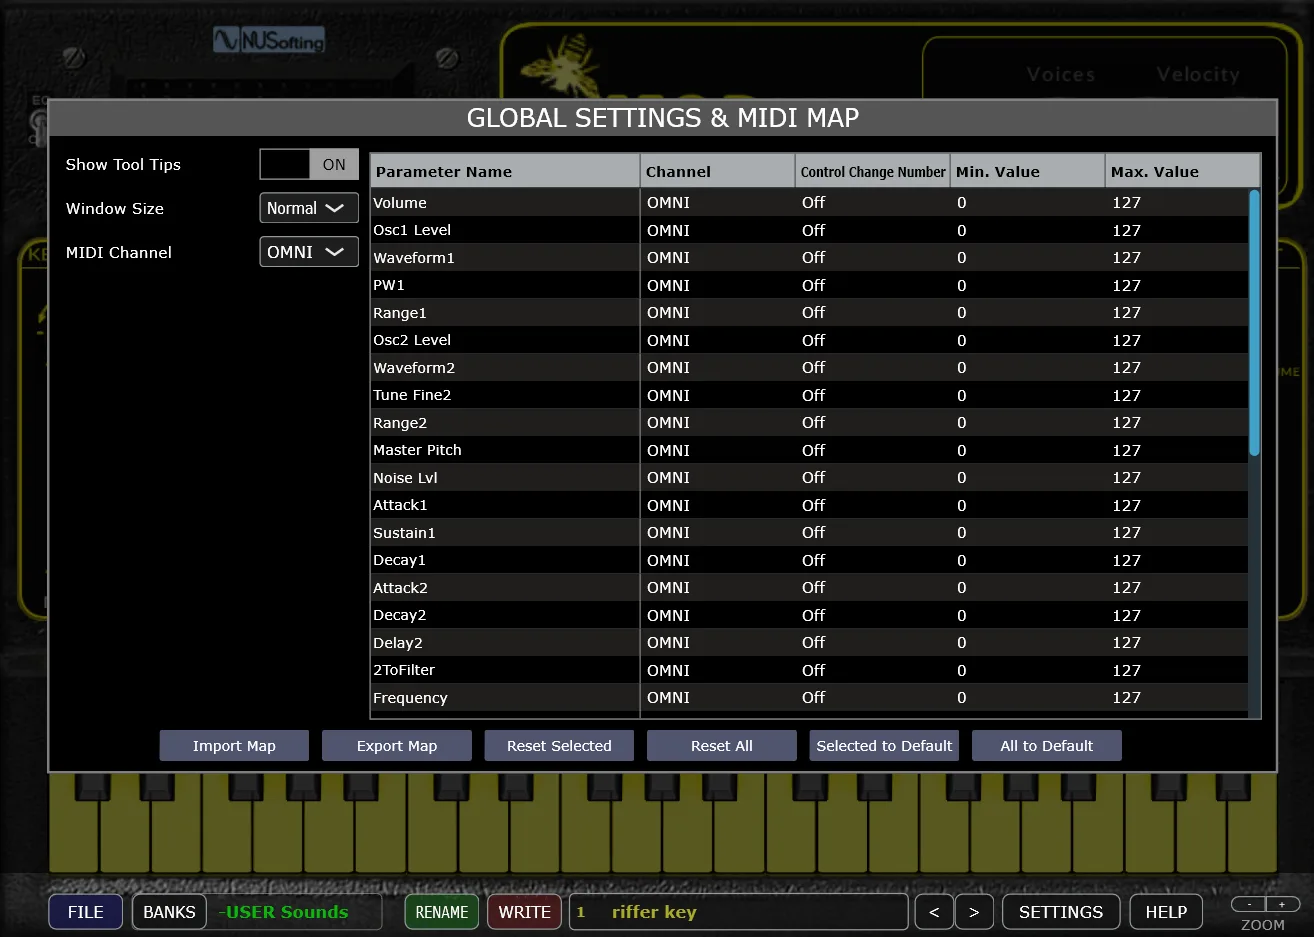Click the Reset Selected button
The height and width of the screenshot is (937, 1314).
(559, 746)
